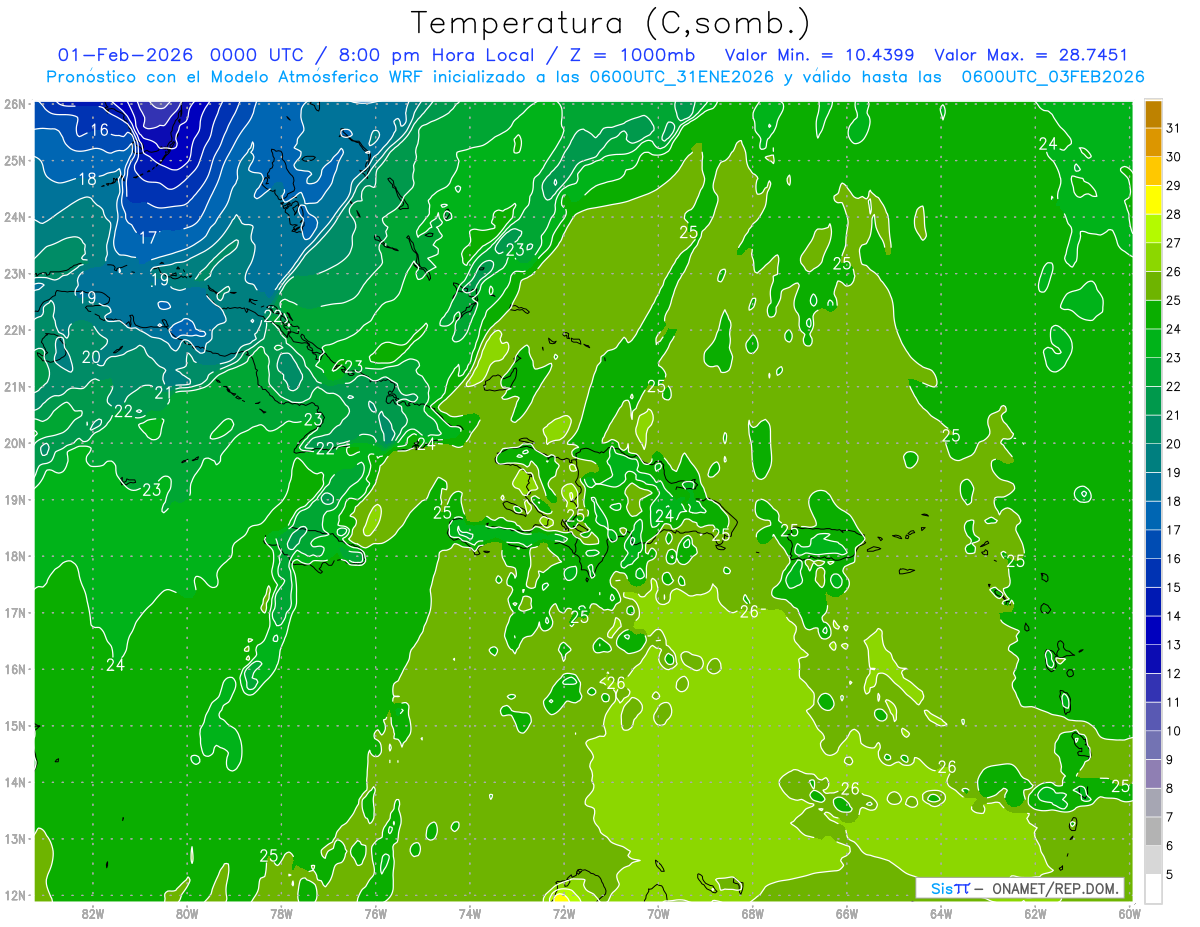The height and width of the screenshot is (927, 1200).
Task: Click the legend label '10'
Action: 1174,731
